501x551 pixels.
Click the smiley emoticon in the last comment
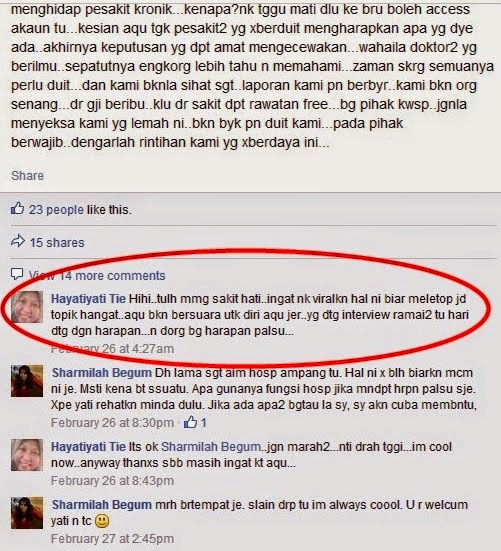(102, 521)
